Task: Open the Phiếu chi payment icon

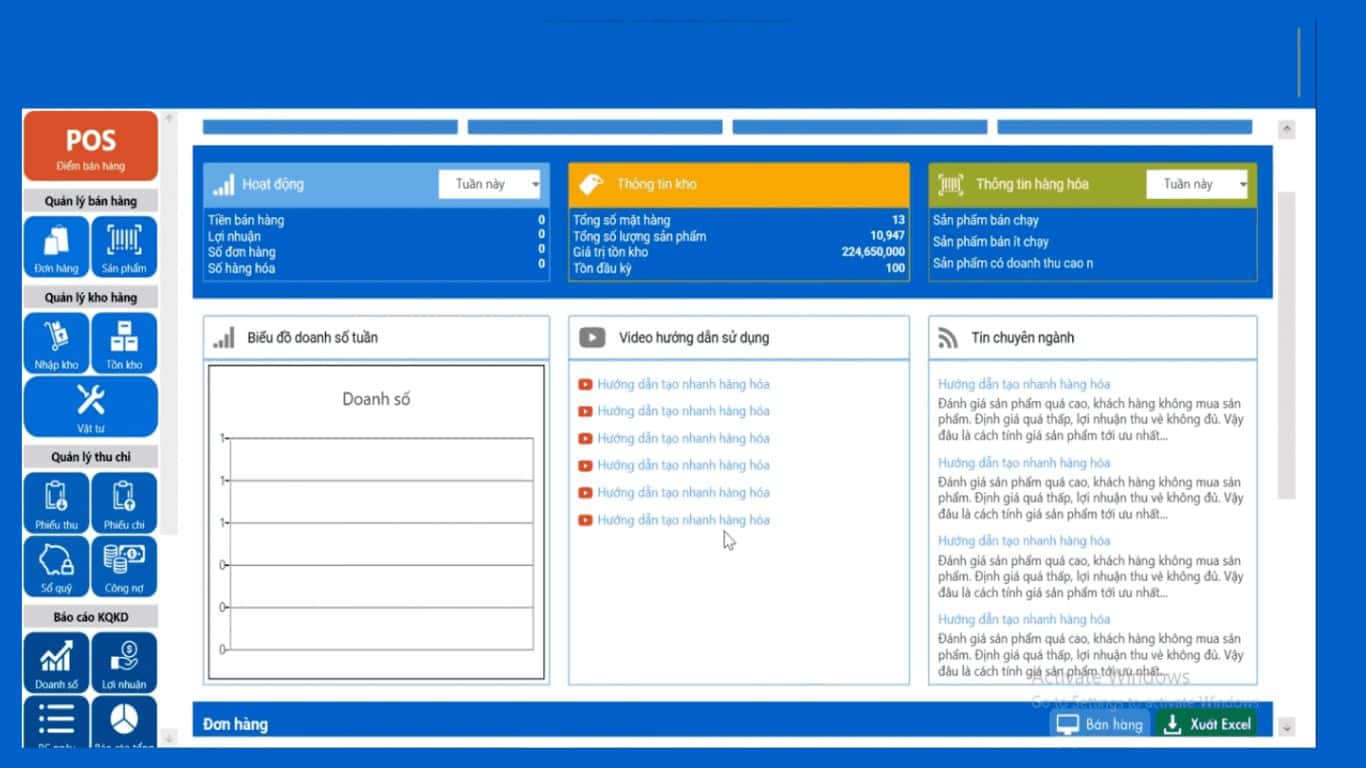Action: [124, 503]
